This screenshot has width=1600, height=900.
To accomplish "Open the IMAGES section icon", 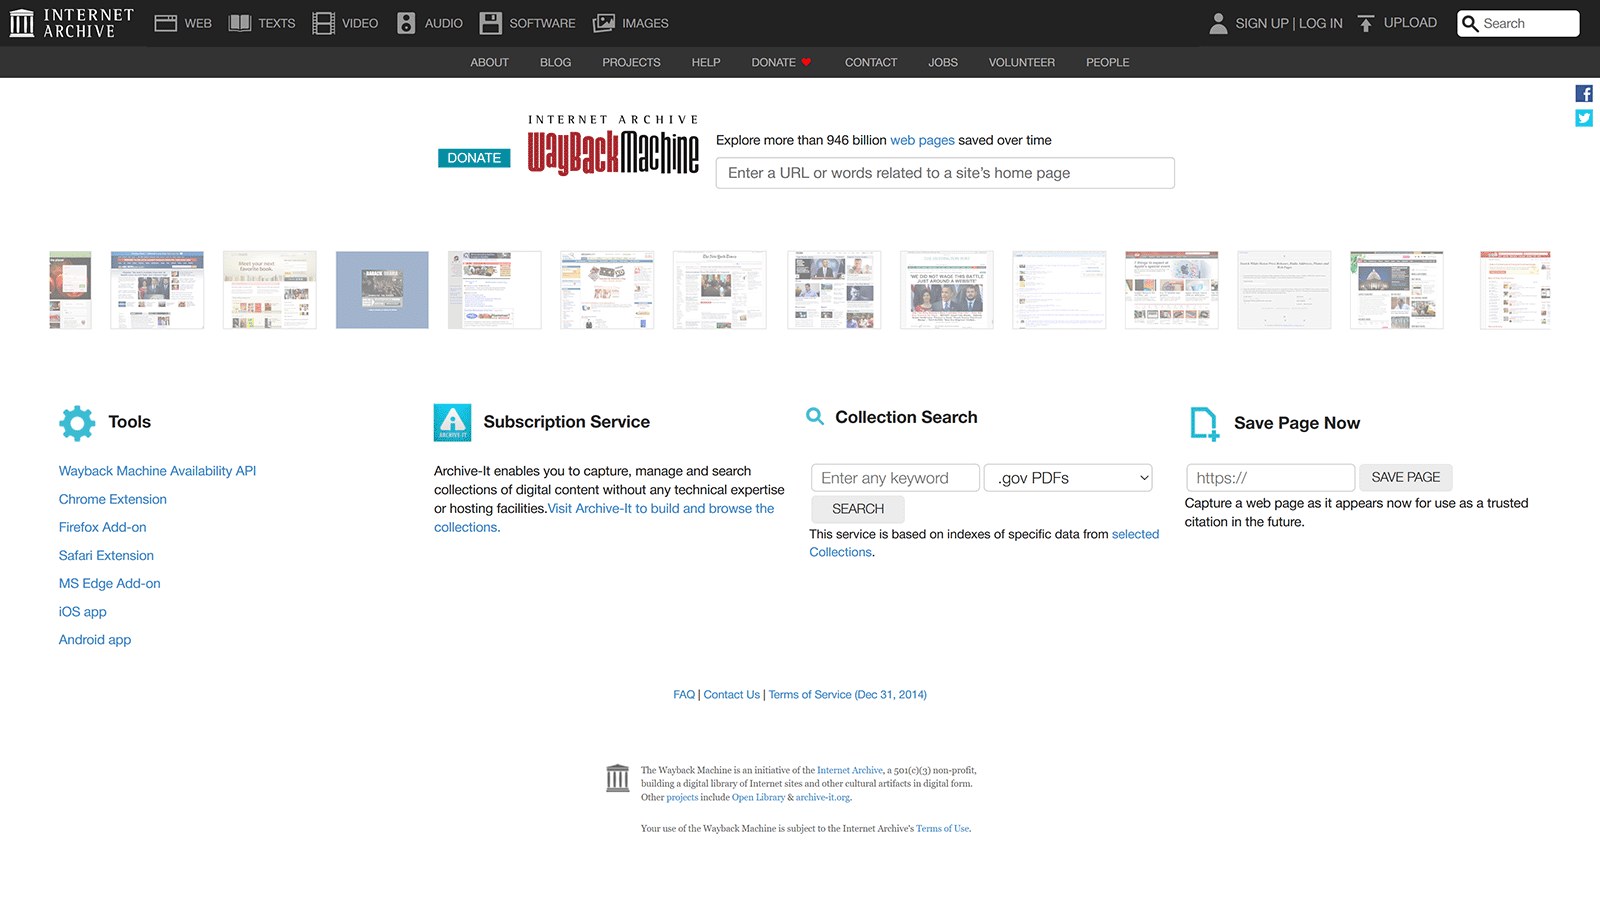I will [603, 22].
